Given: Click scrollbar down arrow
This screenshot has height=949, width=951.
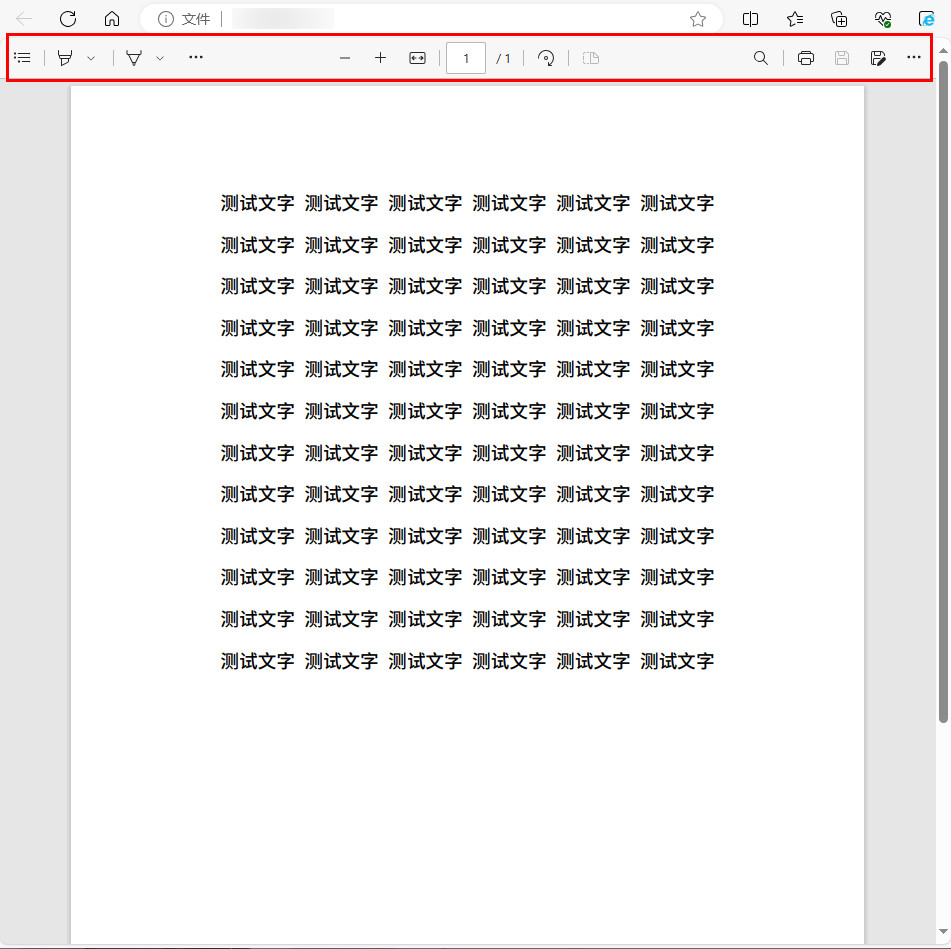Looking at the screenshot, I should click(943, 931).
